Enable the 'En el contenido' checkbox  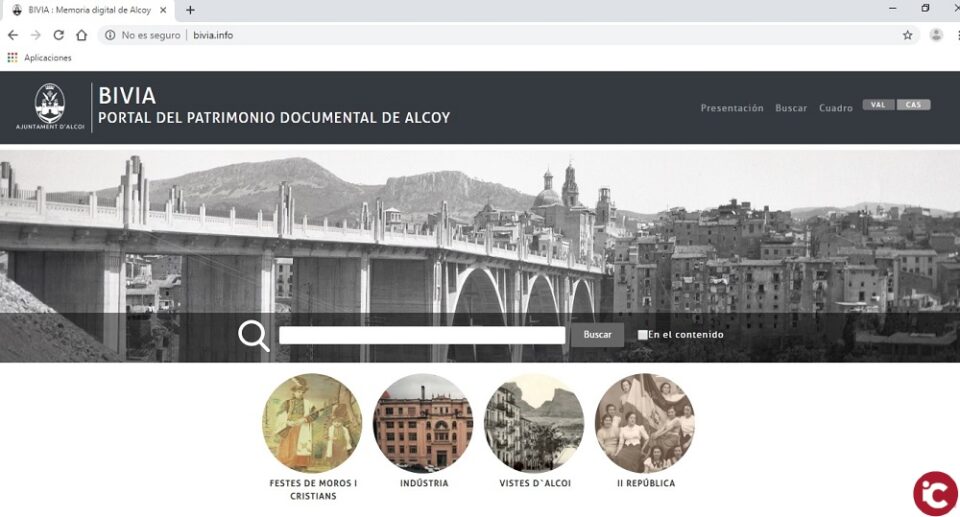(x=642, y=335)
